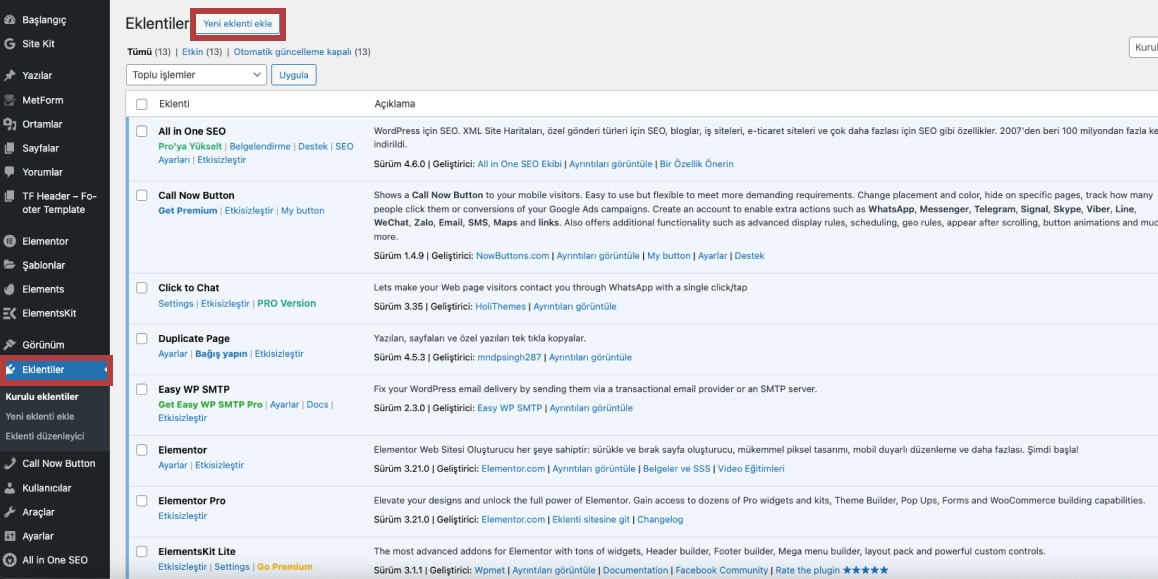The image size is (1158, 579).
Task: Click the ElementsKit logo icon
Action: tap(10, 313)
